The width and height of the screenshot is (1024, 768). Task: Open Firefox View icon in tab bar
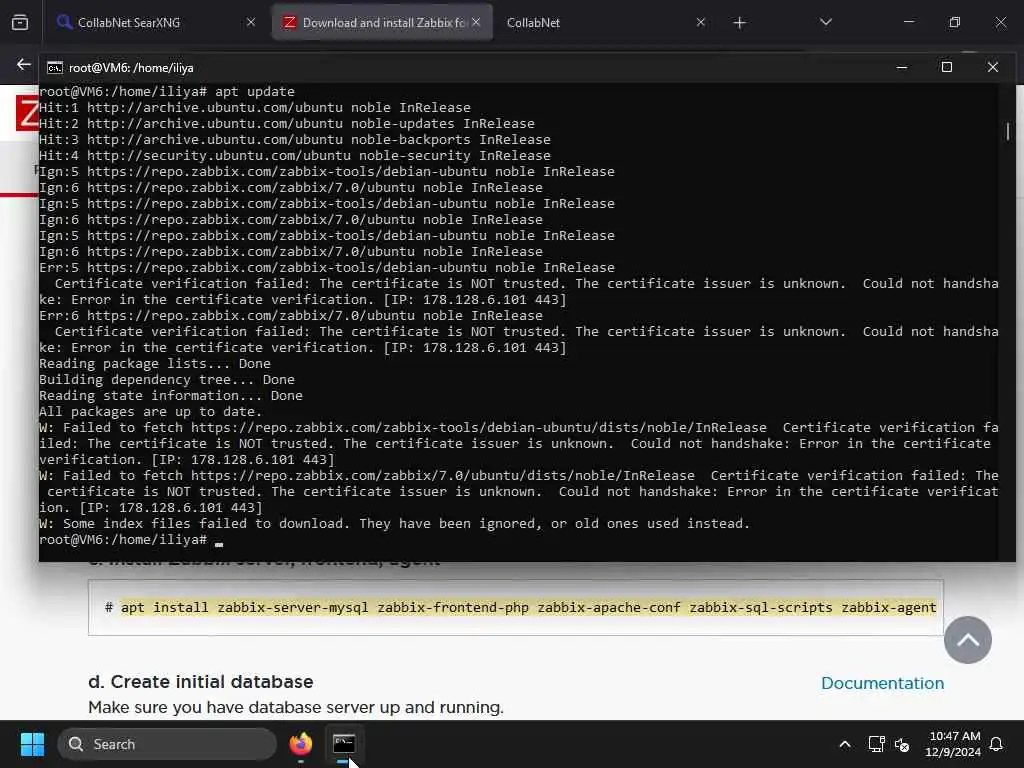[20, 23]
